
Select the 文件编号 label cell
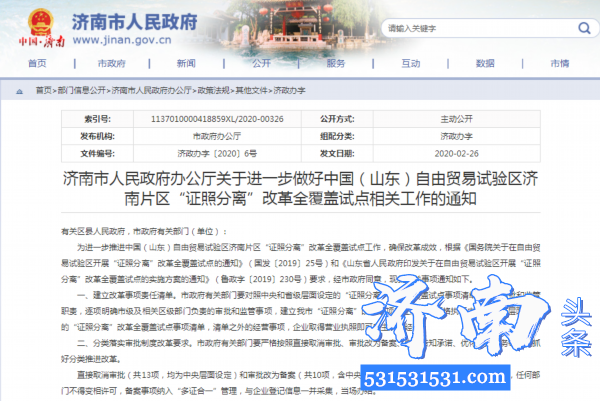click(x=98, y=153)
